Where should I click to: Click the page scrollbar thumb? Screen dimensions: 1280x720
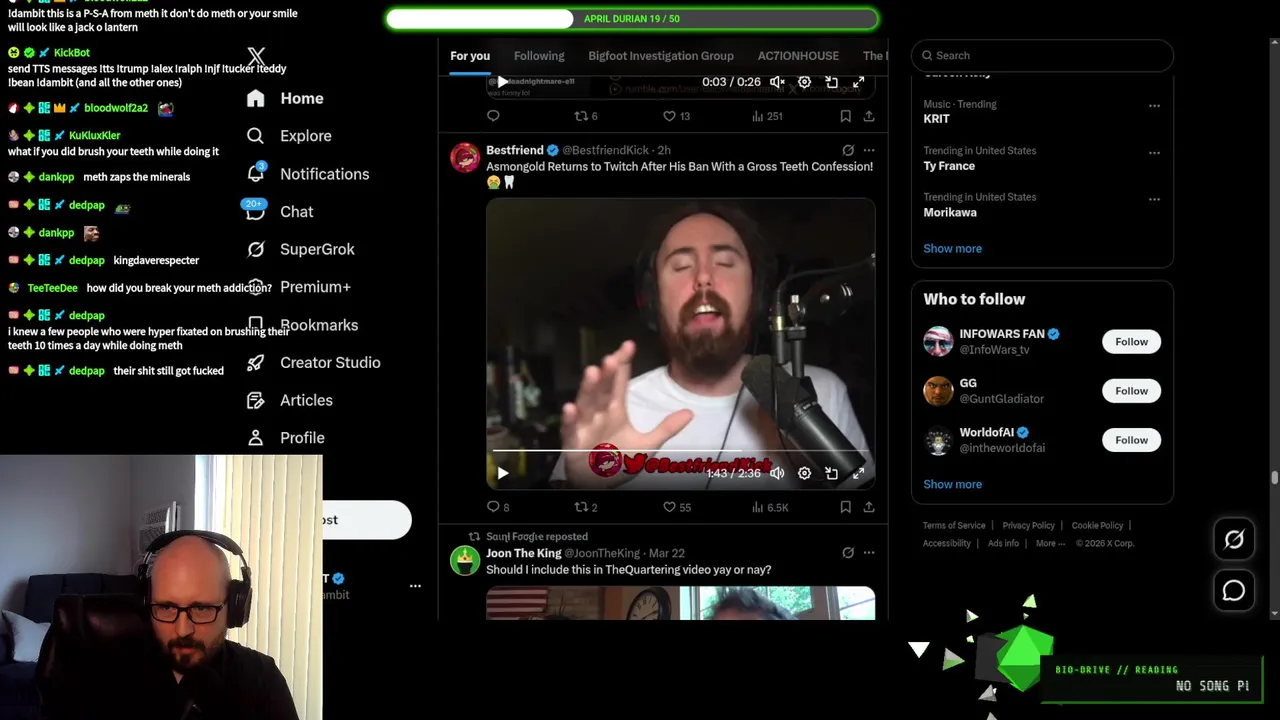(1274, 477)
